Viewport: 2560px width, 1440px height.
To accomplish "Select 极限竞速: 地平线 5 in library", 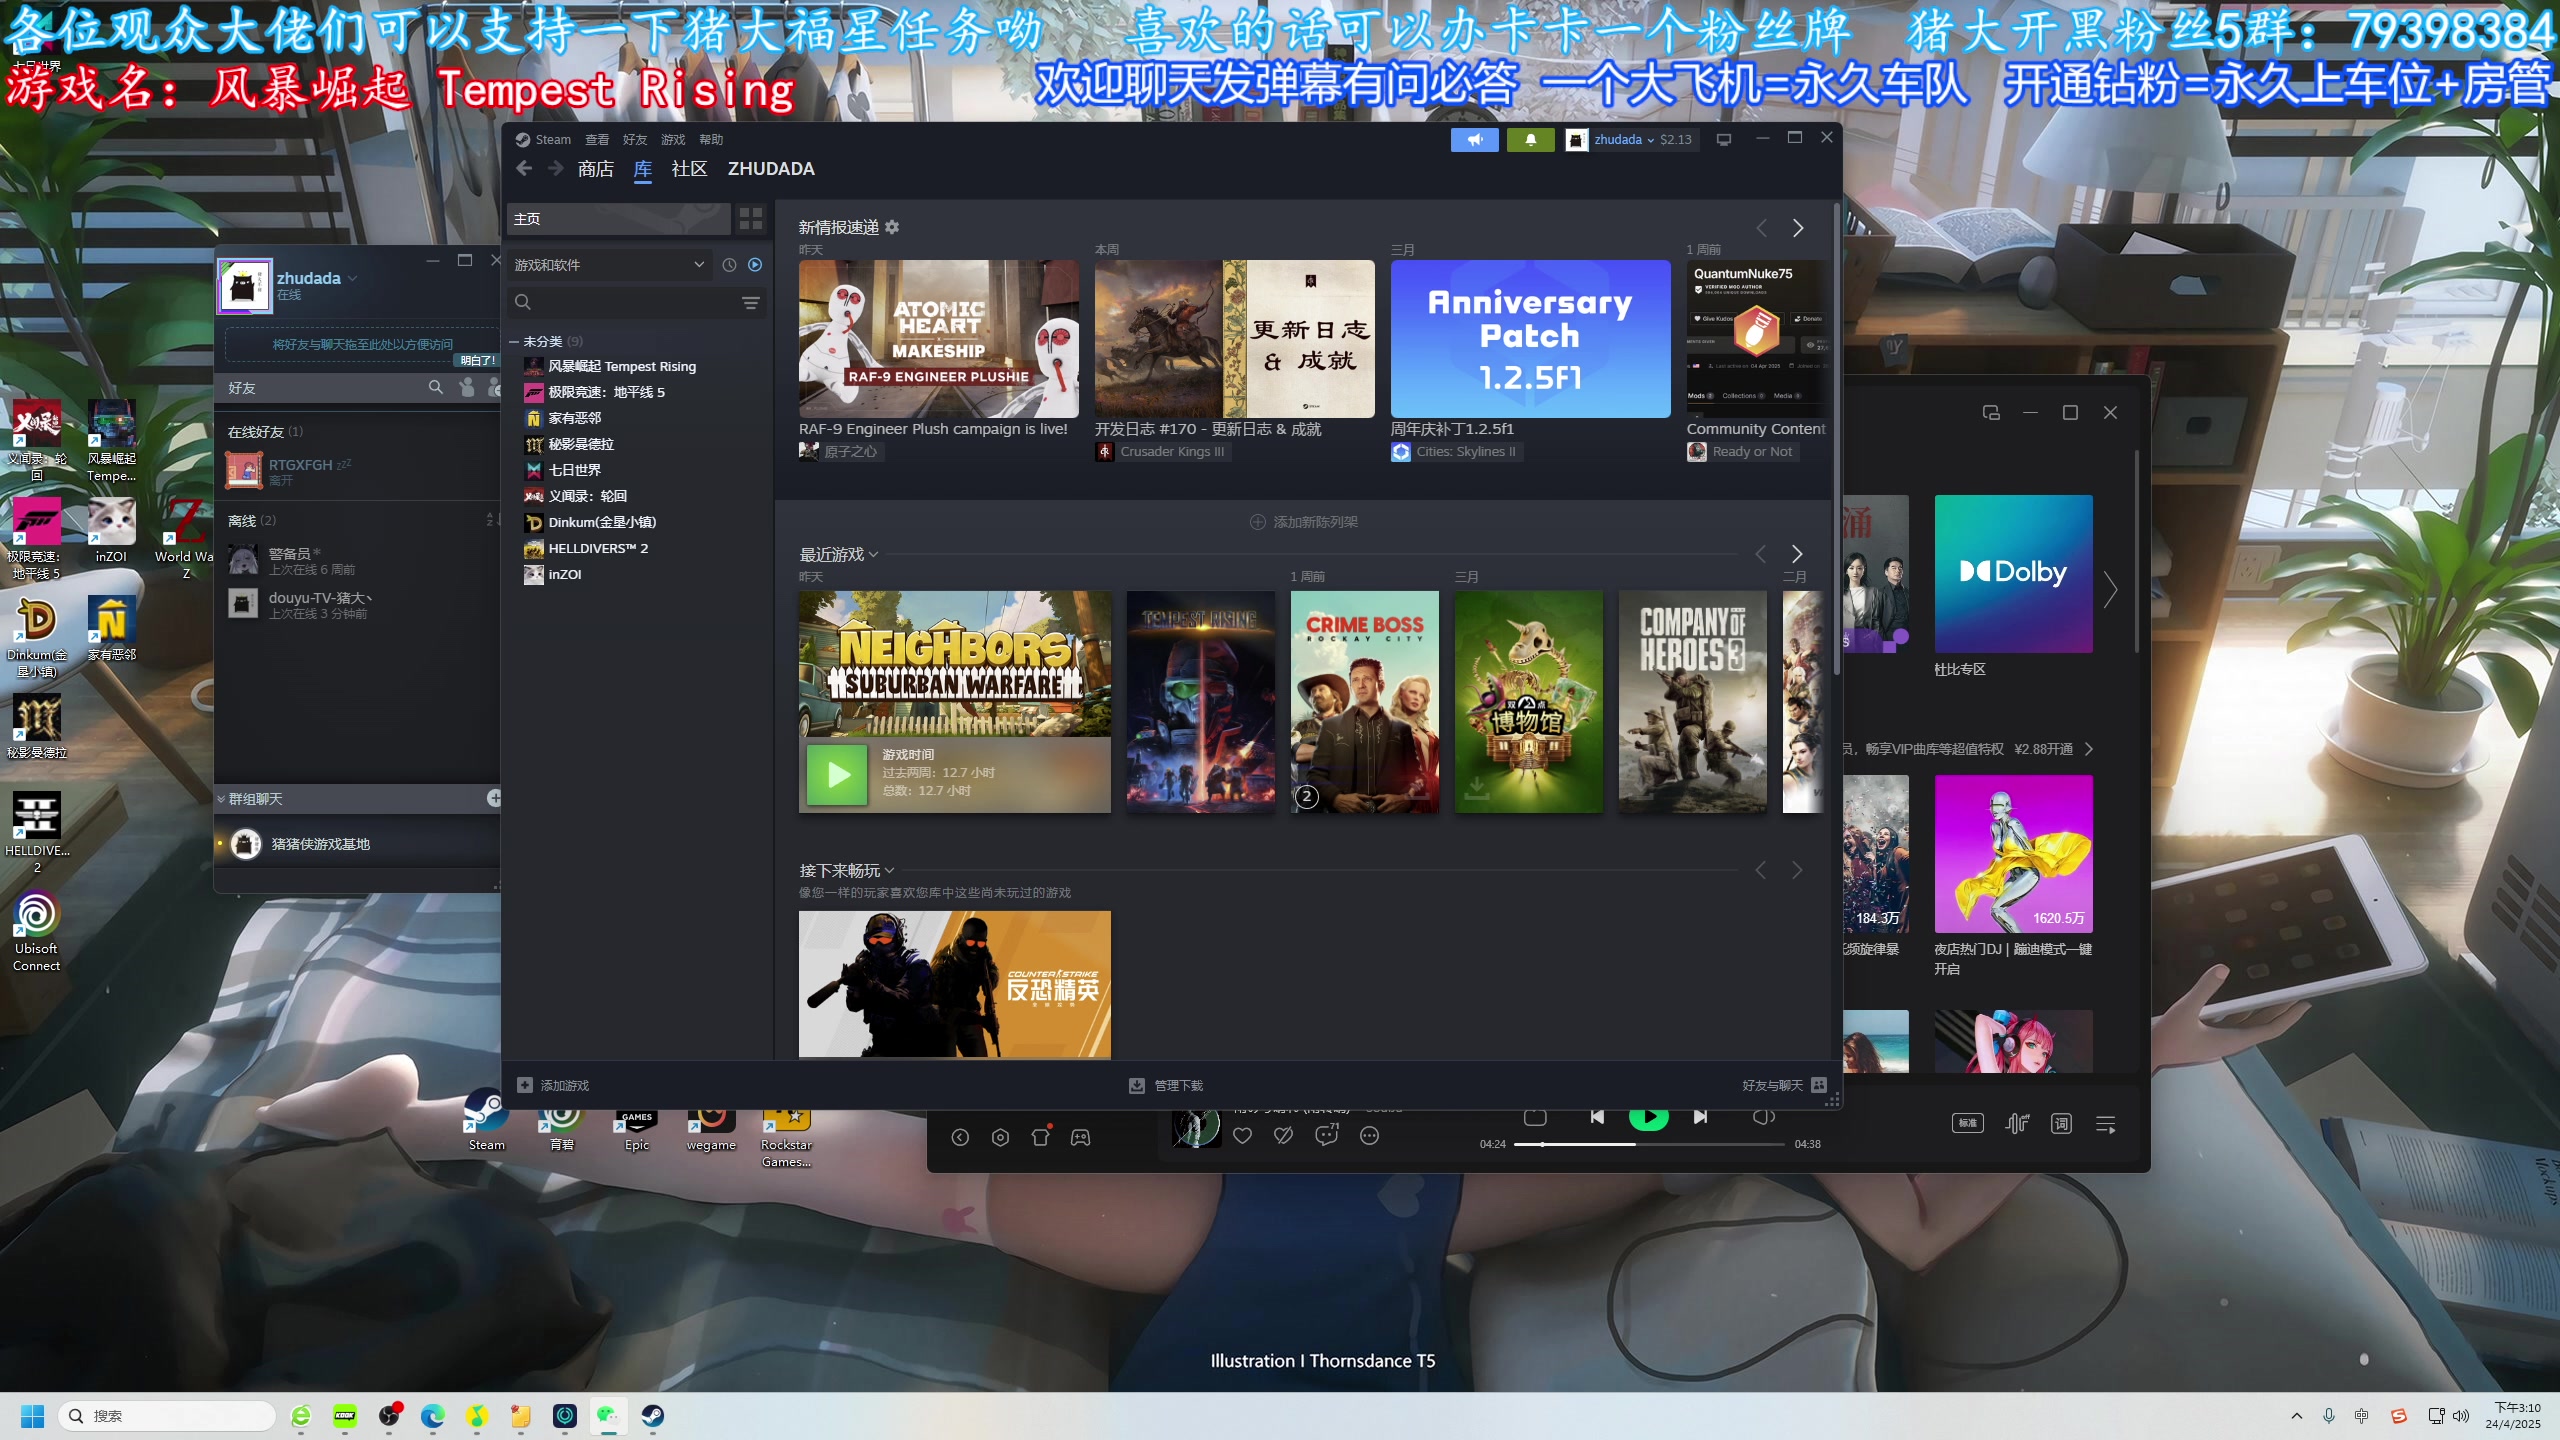I will [606, 392].
